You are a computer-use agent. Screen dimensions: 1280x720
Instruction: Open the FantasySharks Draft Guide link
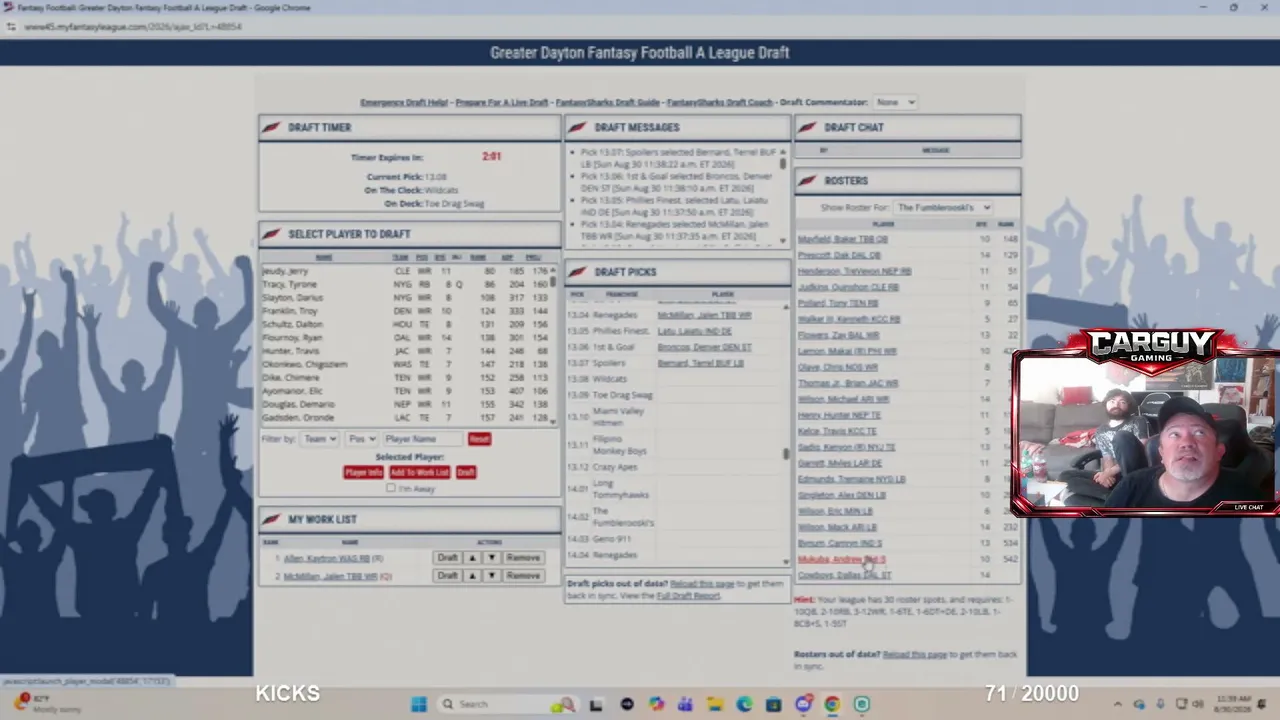point(608,102)
